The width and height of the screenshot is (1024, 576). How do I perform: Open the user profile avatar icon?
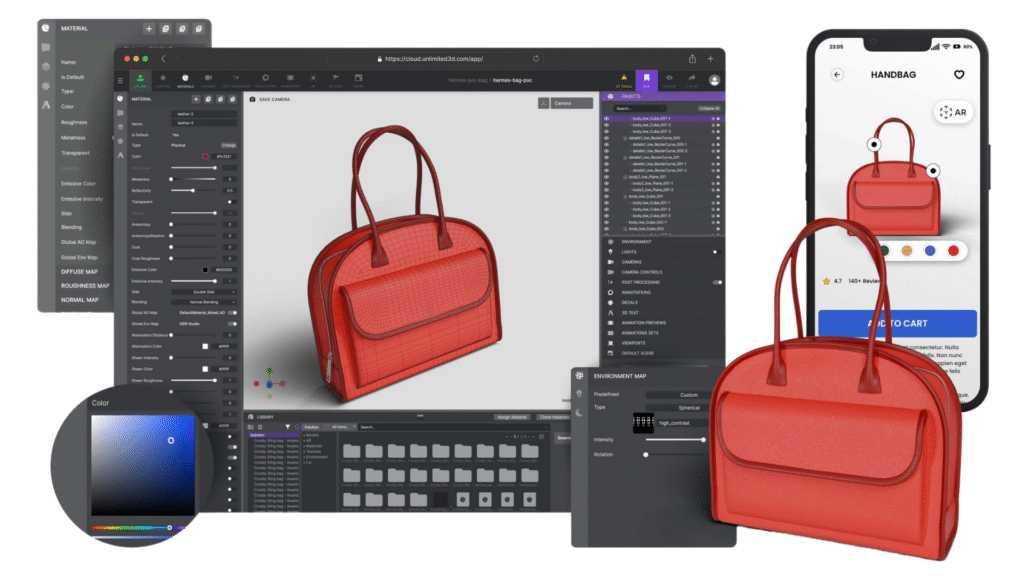(715, 79)
